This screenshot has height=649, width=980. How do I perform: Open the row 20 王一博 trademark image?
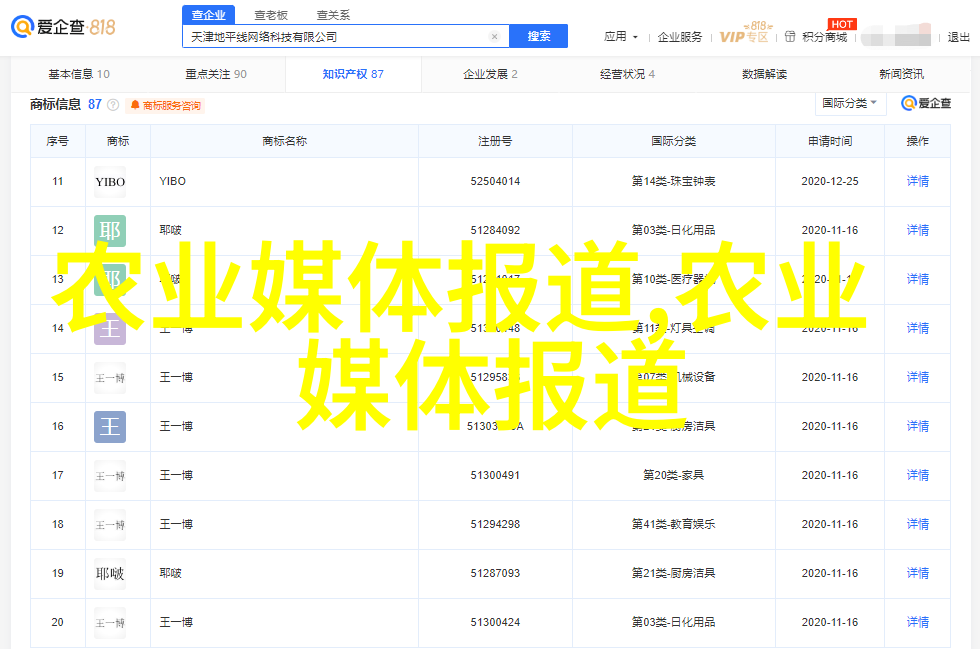tap(110, 623)
